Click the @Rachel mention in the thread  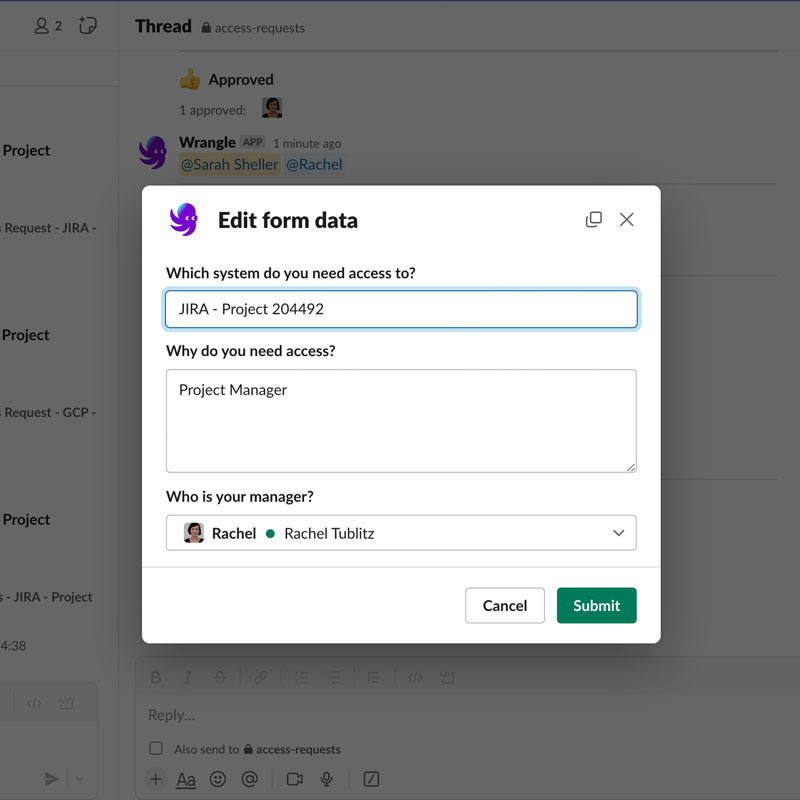point(314,164)
